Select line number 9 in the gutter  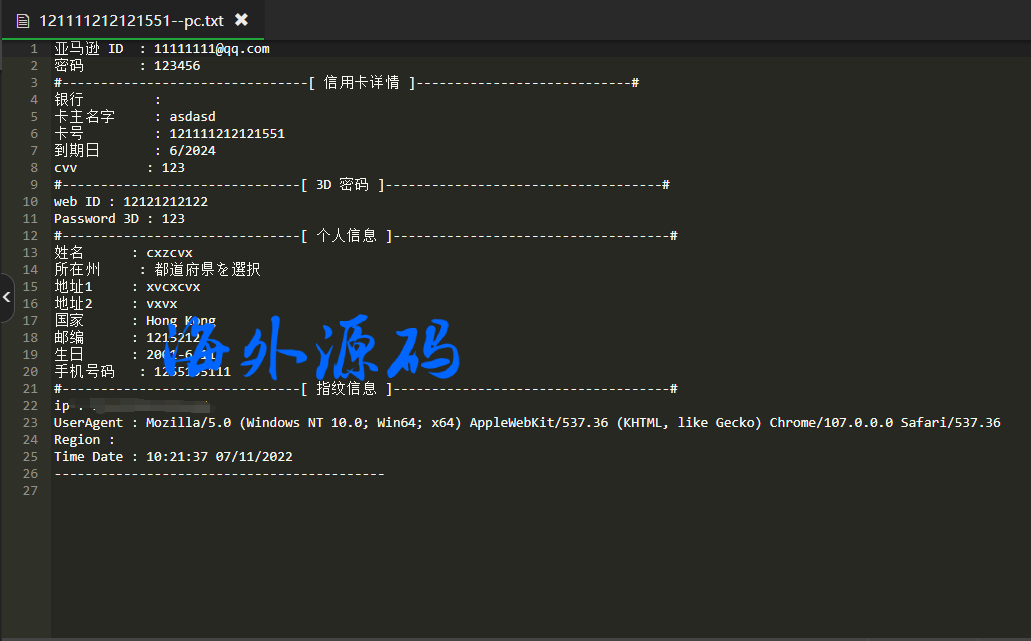(34, 185)
